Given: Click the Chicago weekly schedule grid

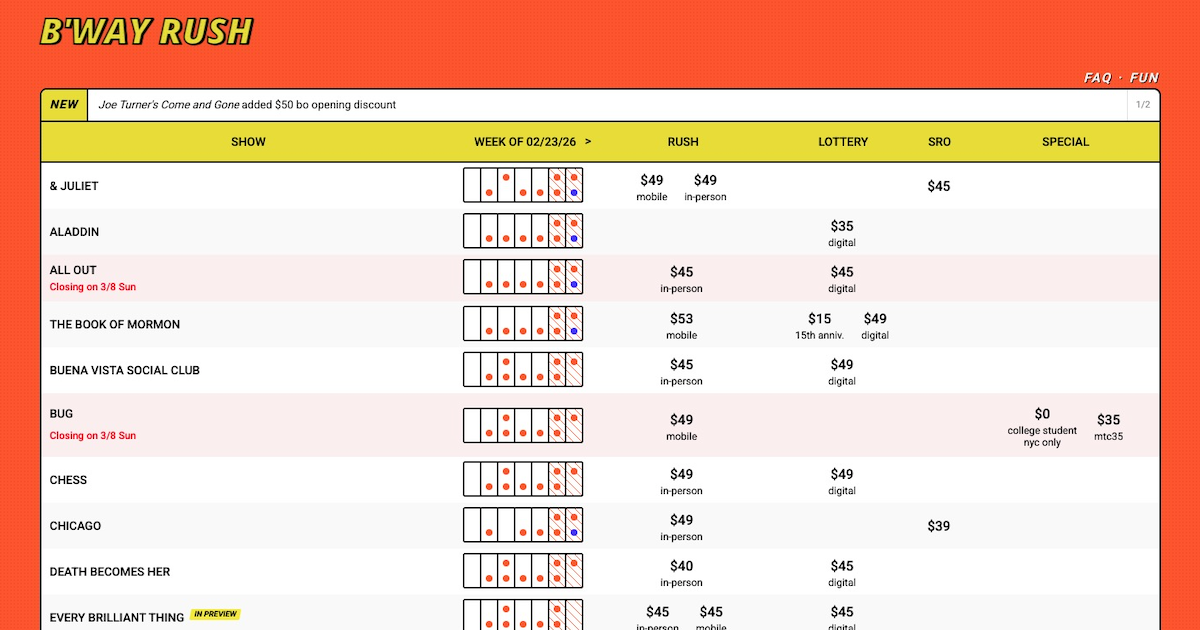Looking at the screenshot, I should tap(523, 525).
